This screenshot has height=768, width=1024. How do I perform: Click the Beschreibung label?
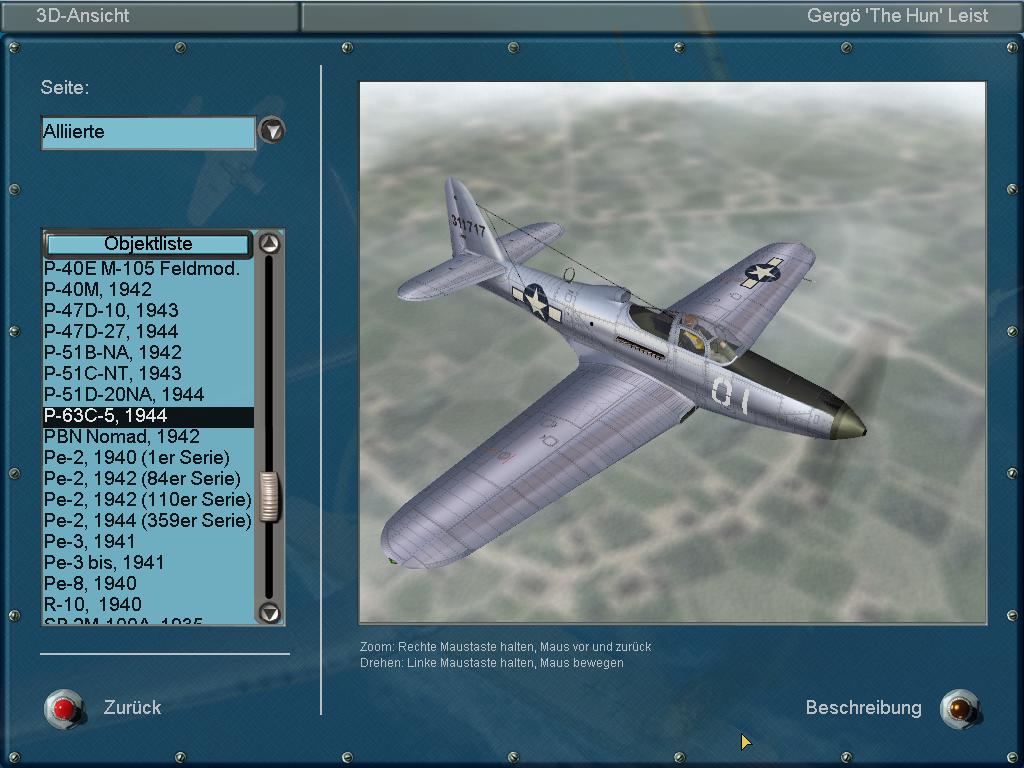point(863,707)
